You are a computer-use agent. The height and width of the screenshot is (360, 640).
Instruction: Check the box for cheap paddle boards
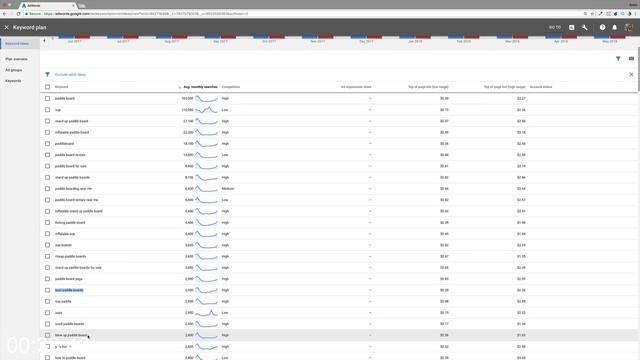[47, 256]
